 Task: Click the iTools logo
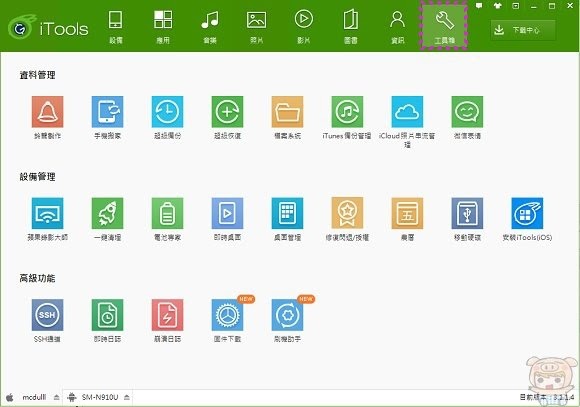coord(48,27)
